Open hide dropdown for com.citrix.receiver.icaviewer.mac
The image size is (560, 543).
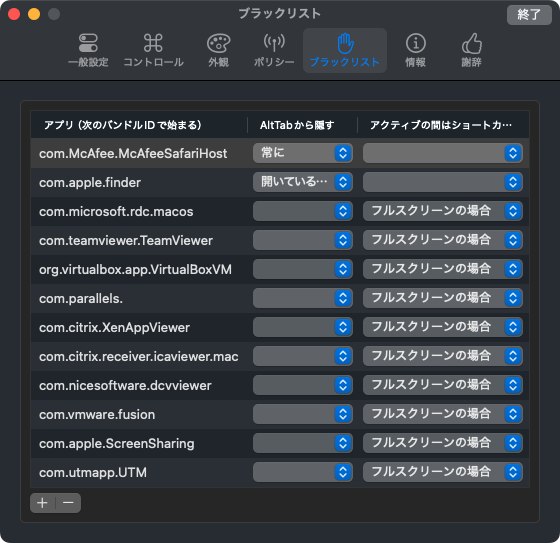[303, 356]
